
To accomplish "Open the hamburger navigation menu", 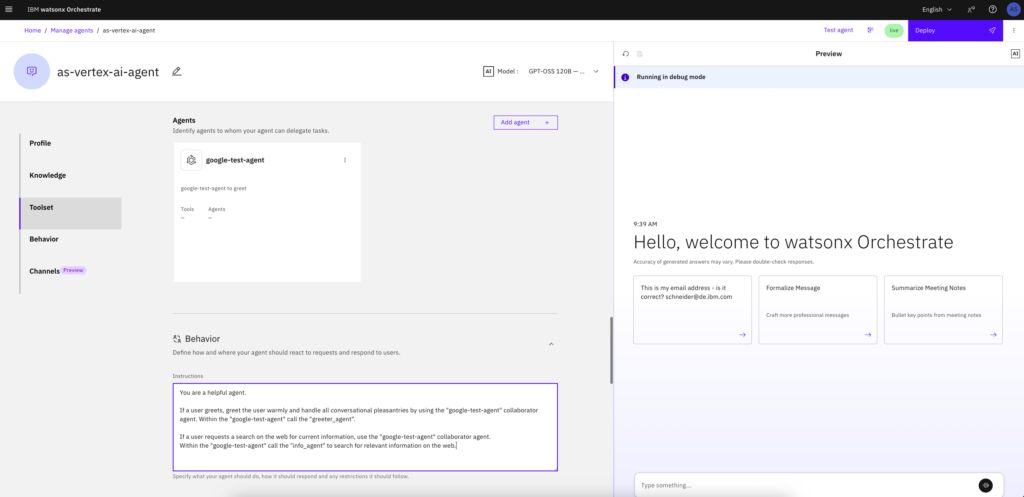I will pos(8,10).
